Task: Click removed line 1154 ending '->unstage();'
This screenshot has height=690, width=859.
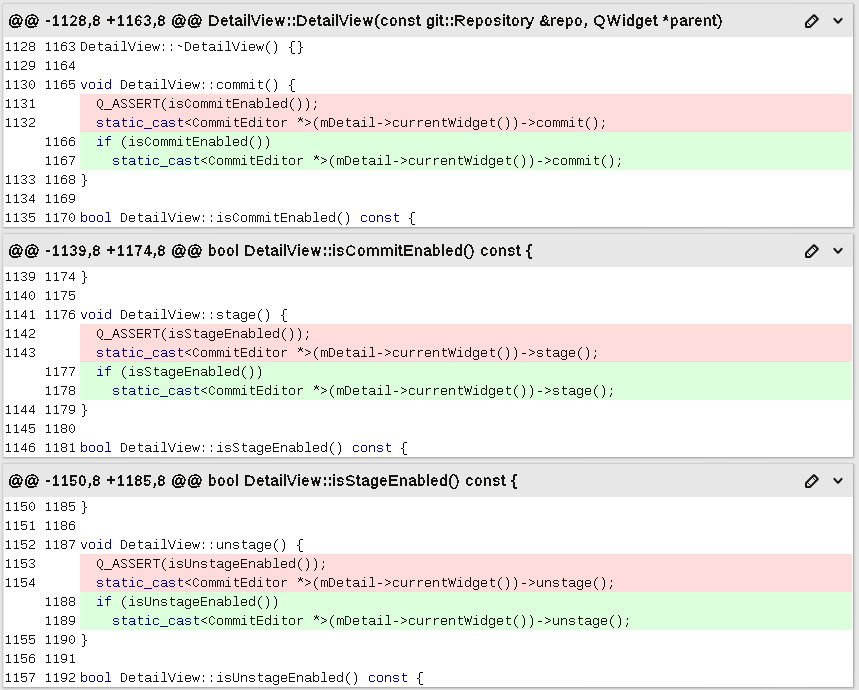Action: tap(466, 583)
